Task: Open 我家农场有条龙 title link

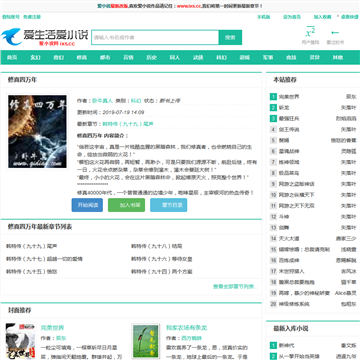Action: coord(187,328)
